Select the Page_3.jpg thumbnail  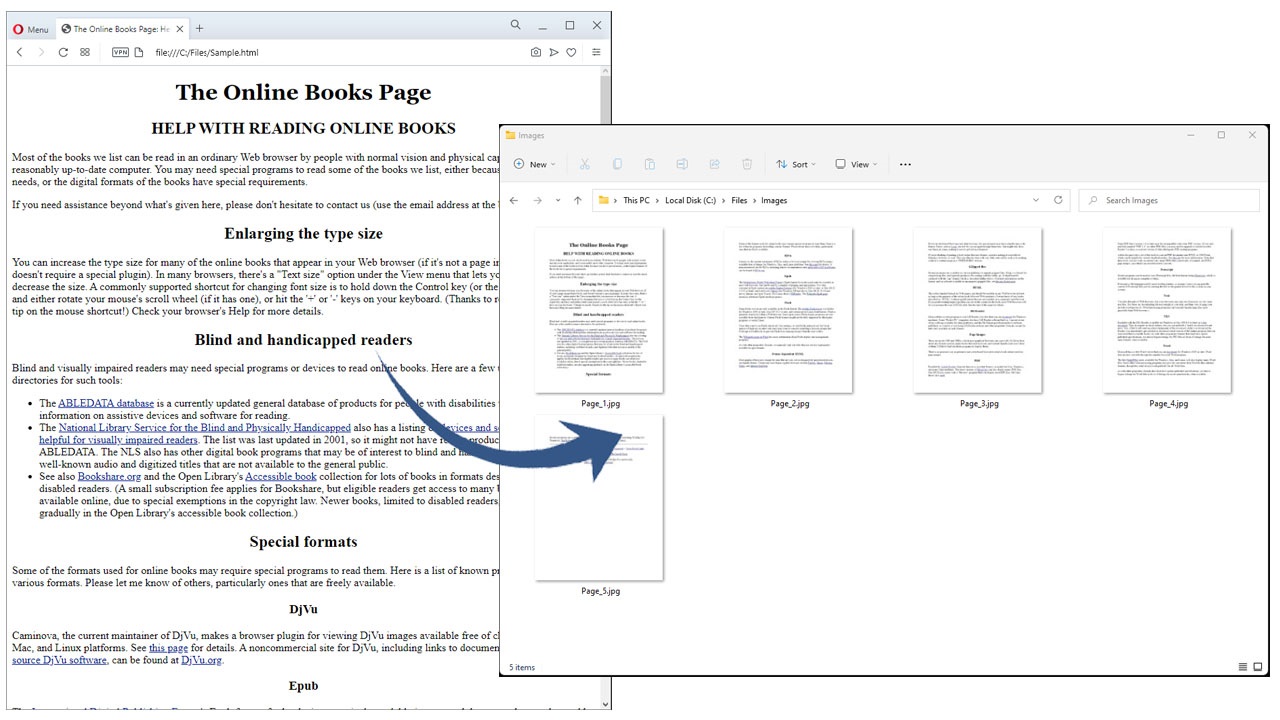[x=978, y=310]
